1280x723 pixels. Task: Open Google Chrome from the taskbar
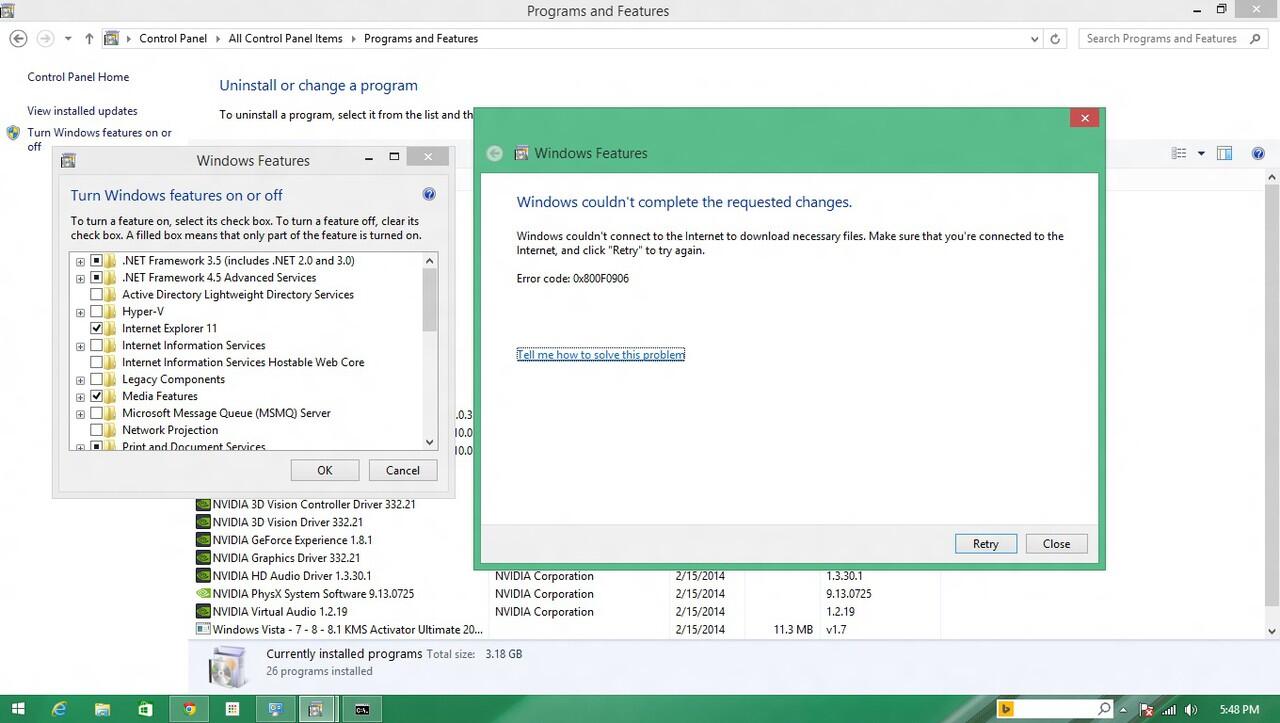(189, 709)
